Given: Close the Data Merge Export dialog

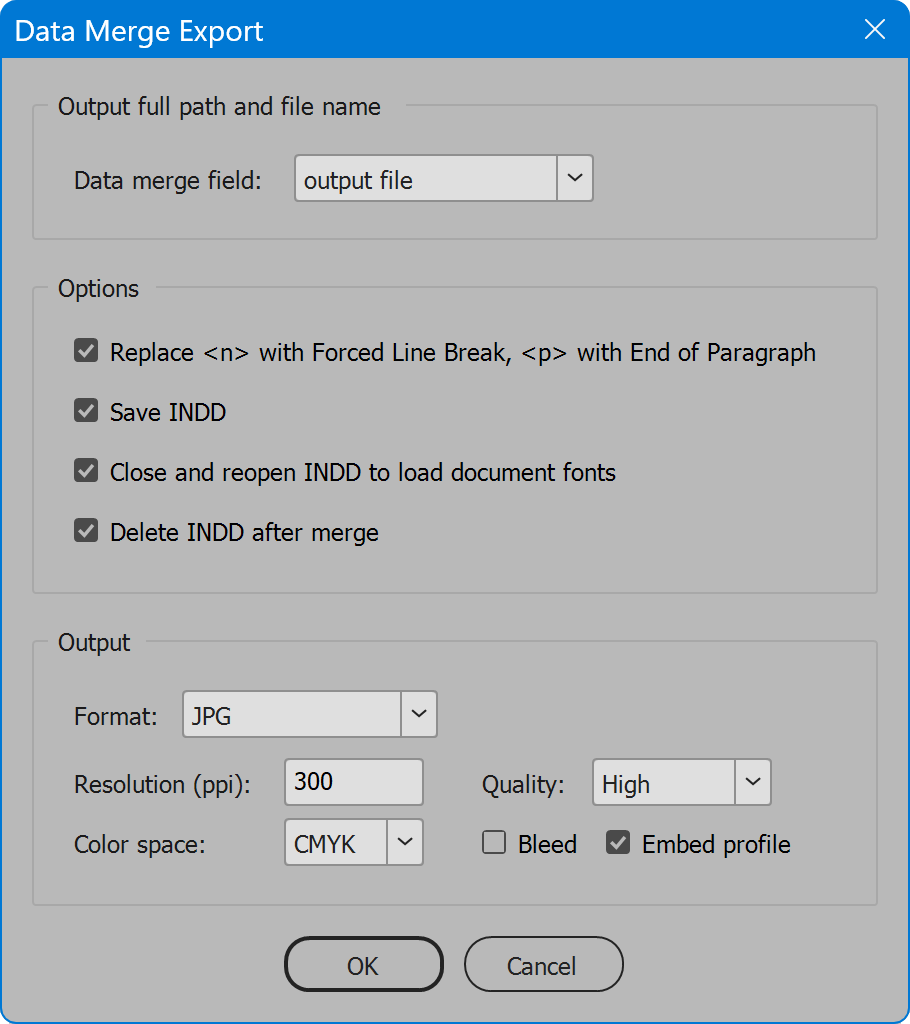Looking at the screenshot, I should [x=874, y=30].
